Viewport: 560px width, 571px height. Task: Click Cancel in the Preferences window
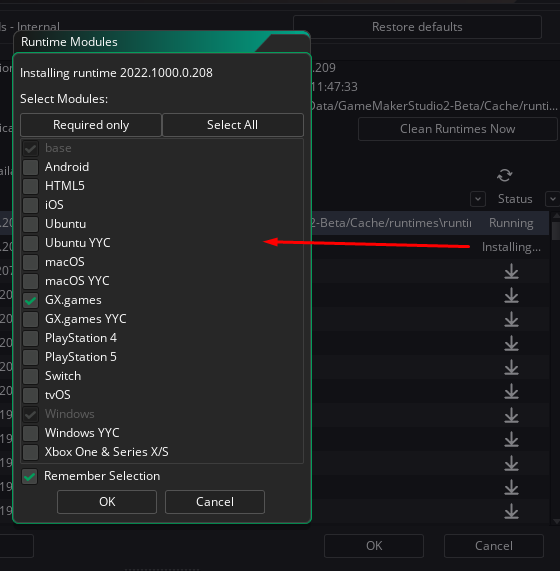point(494,546)
